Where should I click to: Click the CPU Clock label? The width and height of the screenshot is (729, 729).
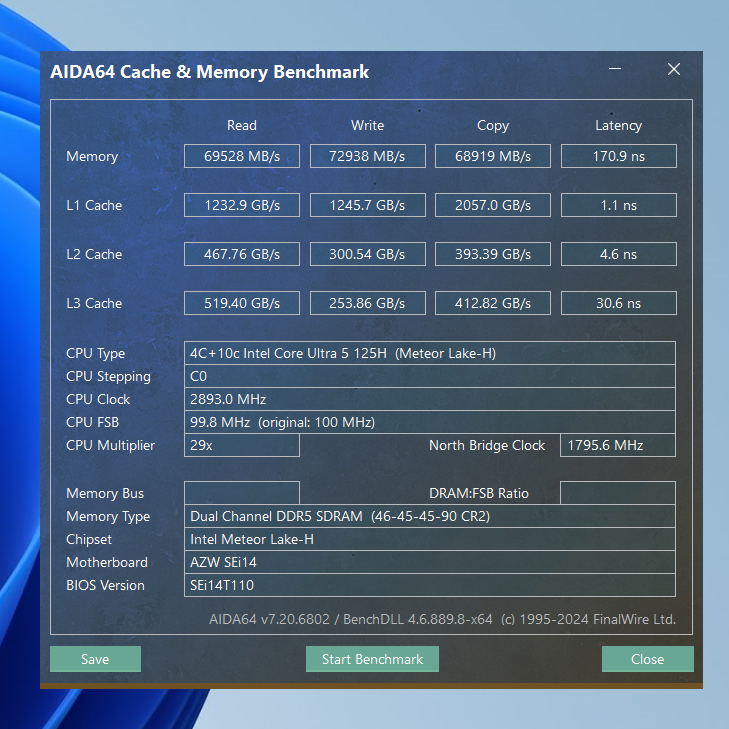click(98, 399)
